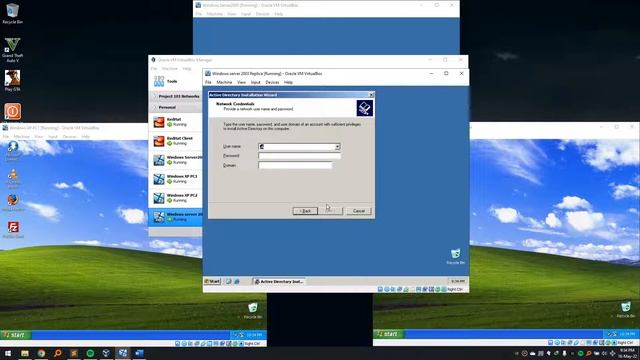Select the RedHat Client VM entry

click(x=176, y=141)
